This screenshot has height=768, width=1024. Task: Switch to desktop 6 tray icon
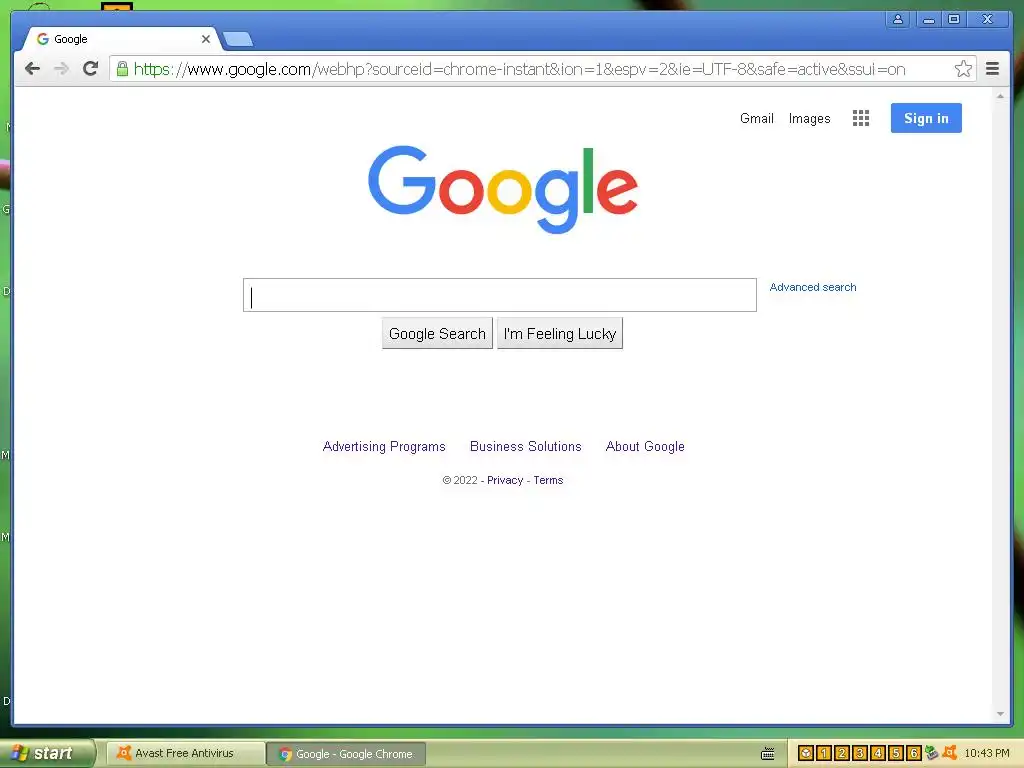(x=914, y=754)
